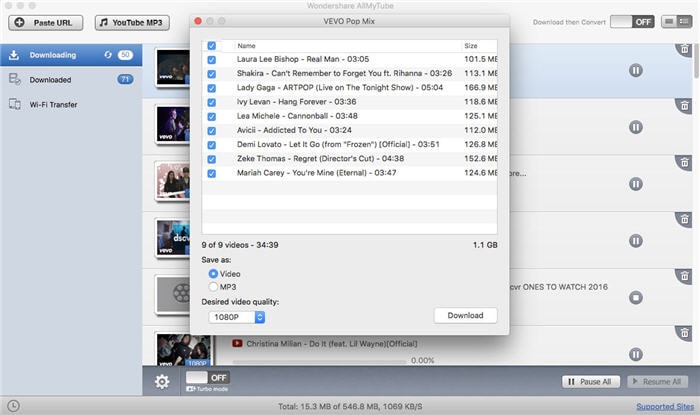Click the 9 of 9 videos summary text
Screen dimensions: 700x415
pos(240,245)
